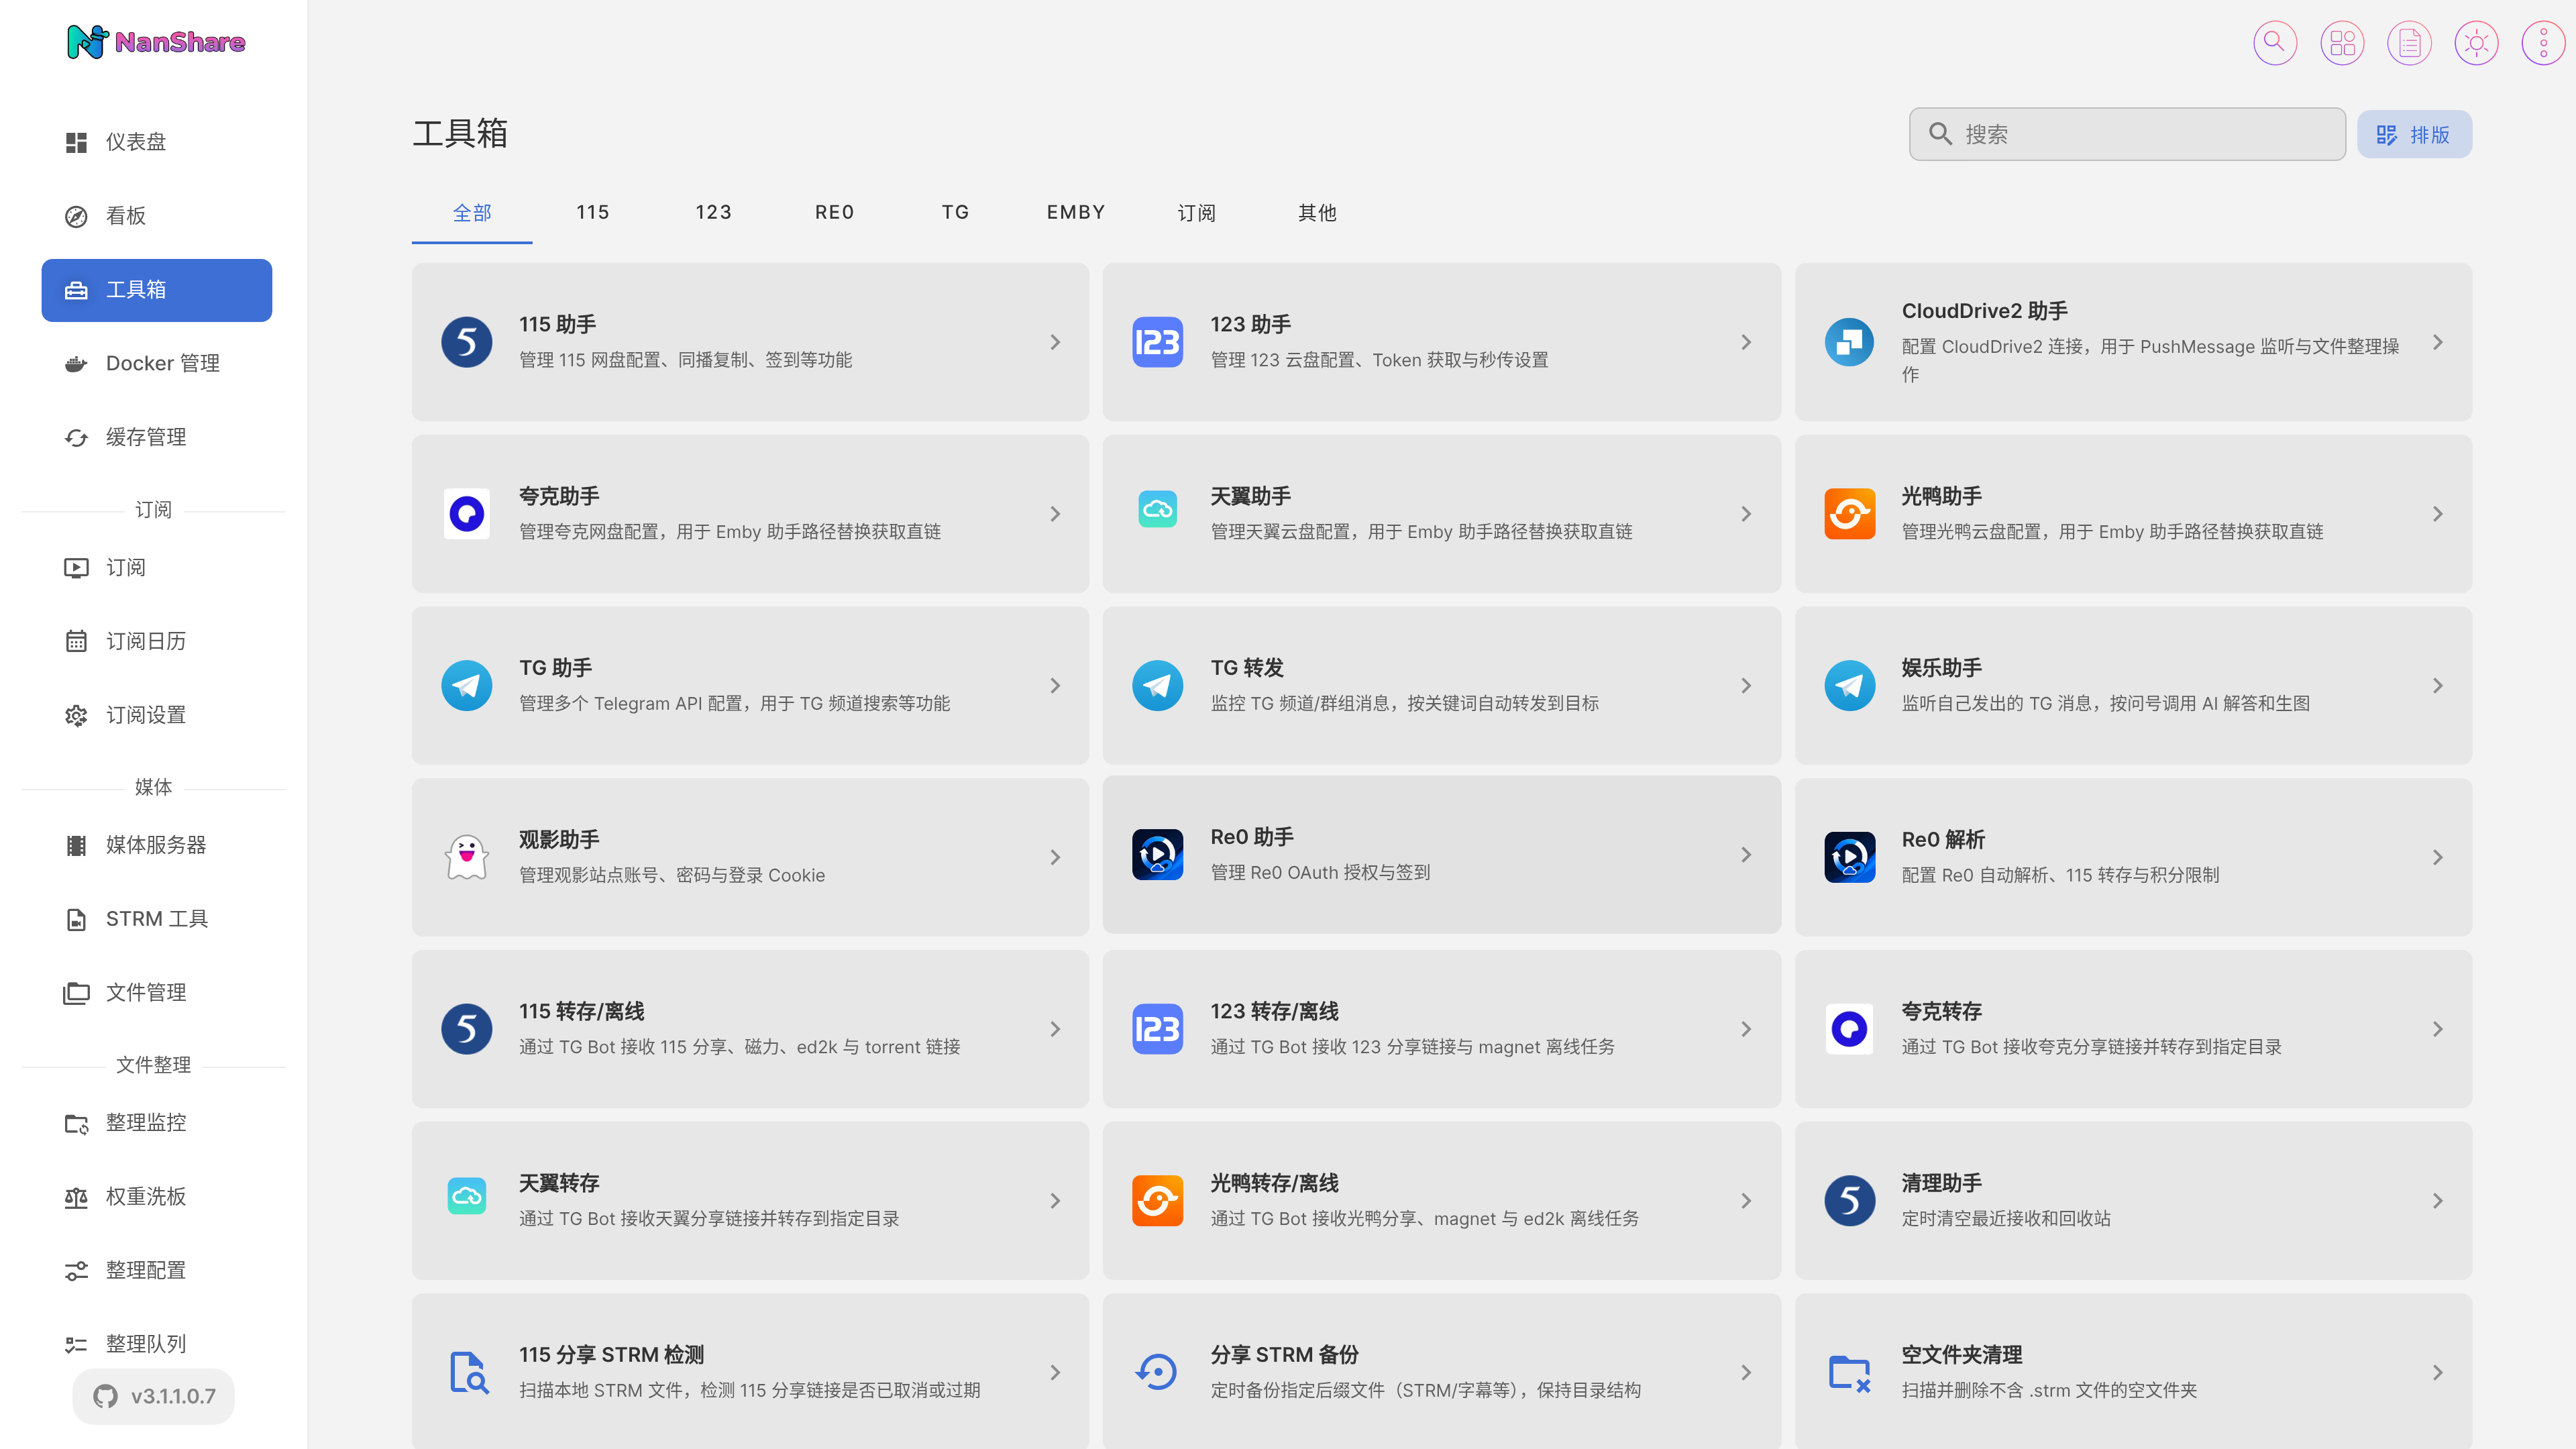The width and height of the screenshot is (2576, 1449).
Task: Open the 夸克转存 card
Action: 2133,1029
